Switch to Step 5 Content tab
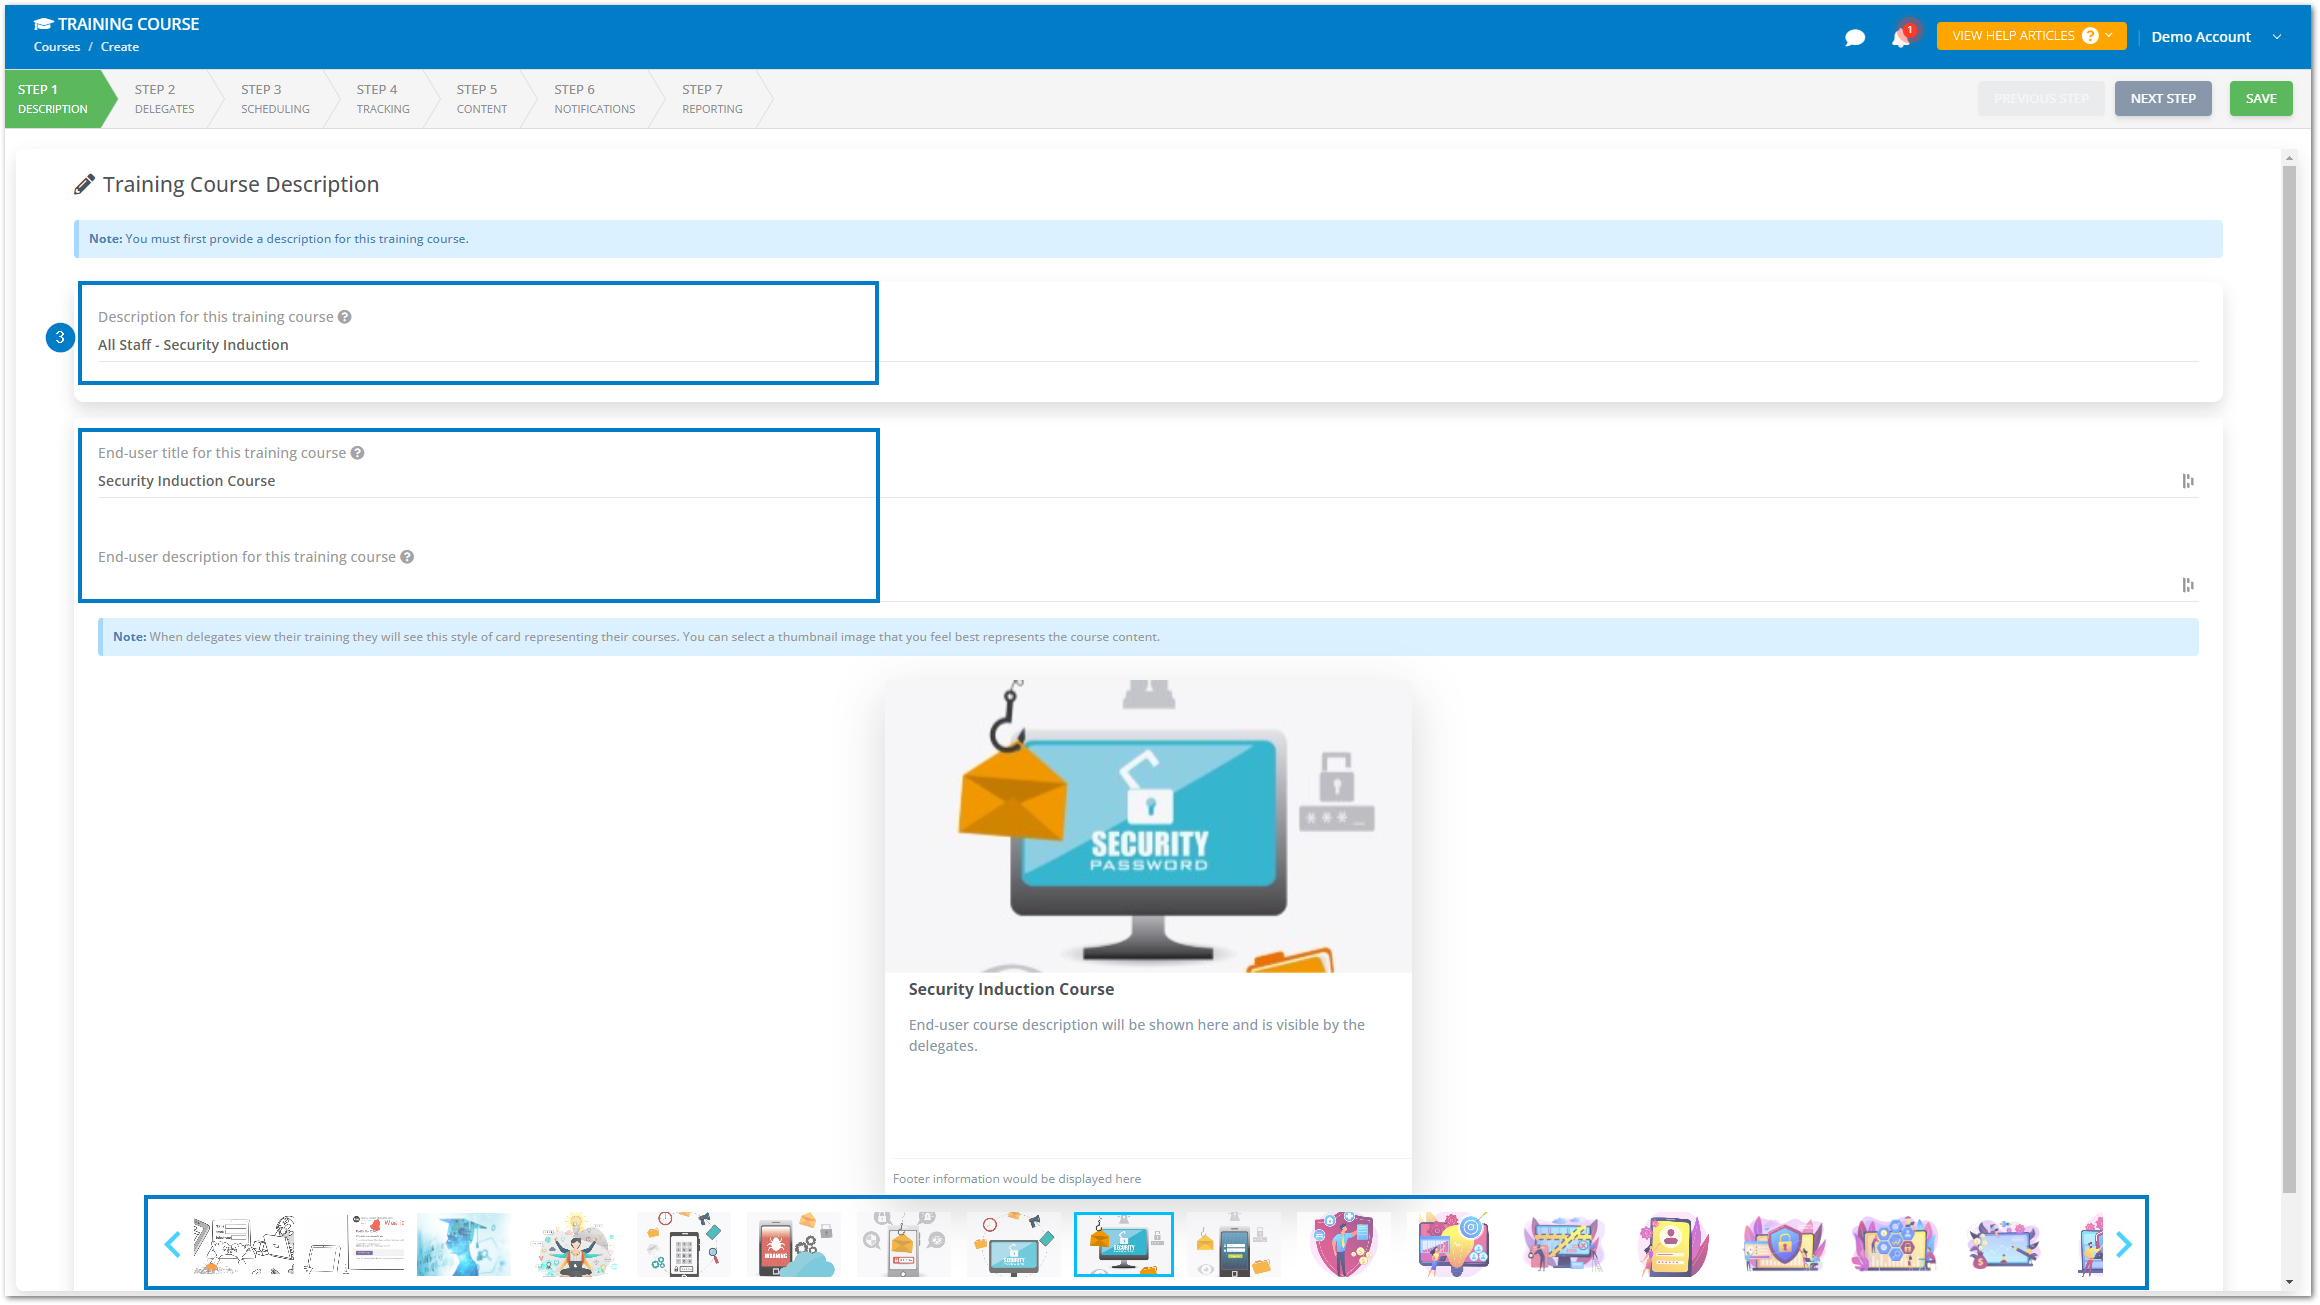This screenshot has width=2320, height=1305. click(x=482, y=99)
